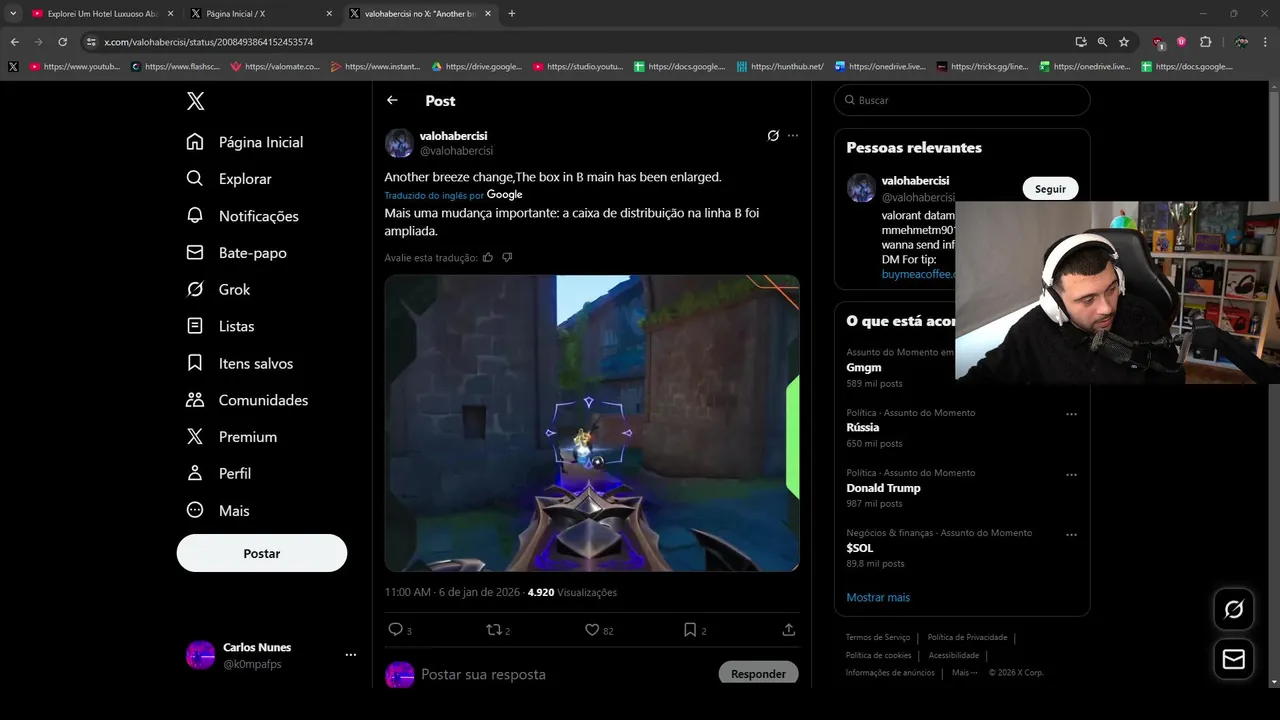Image resolution: width=1280 pixels, height=720 pixels.
Task: Open Termos de Serviço link
Action: (878, 637)
